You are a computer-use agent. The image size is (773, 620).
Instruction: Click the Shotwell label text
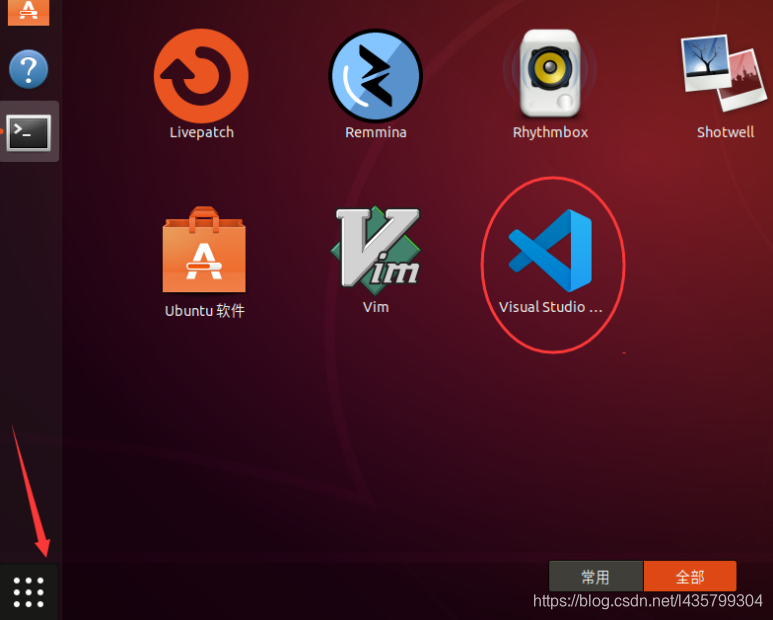(x=725, y=132)
